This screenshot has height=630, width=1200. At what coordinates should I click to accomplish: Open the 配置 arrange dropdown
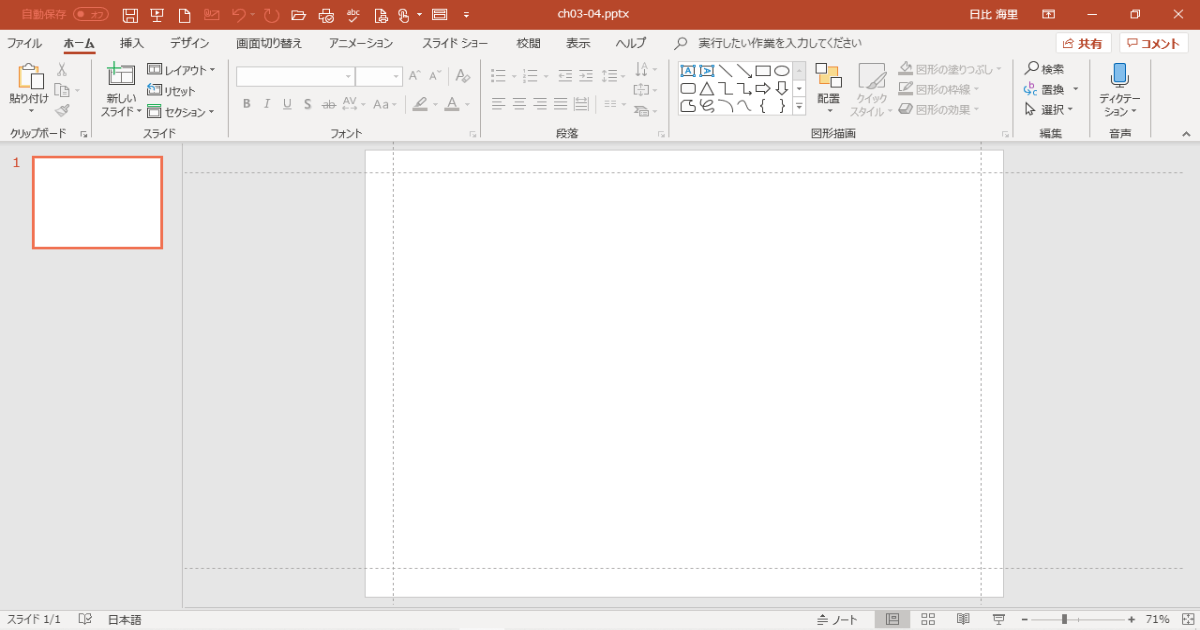[829, 89]
